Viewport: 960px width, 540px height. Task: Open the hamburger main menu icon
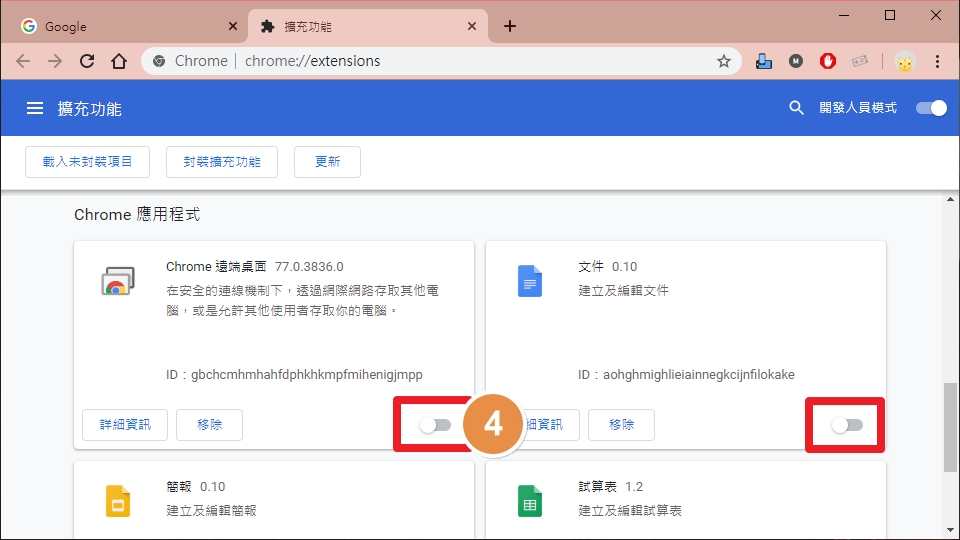pyautogui.click(x=35, y=108)
